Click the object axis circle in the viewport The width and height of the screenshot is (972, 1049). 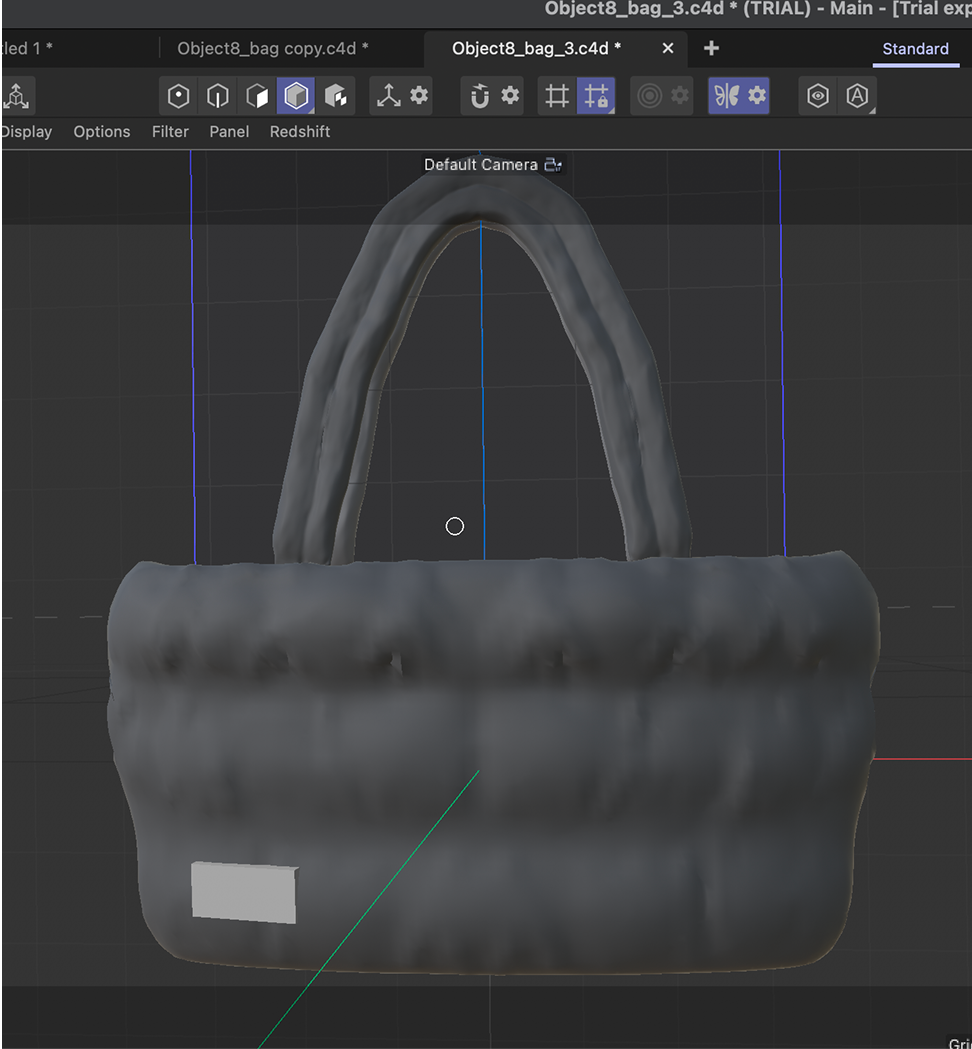[455, 526]
